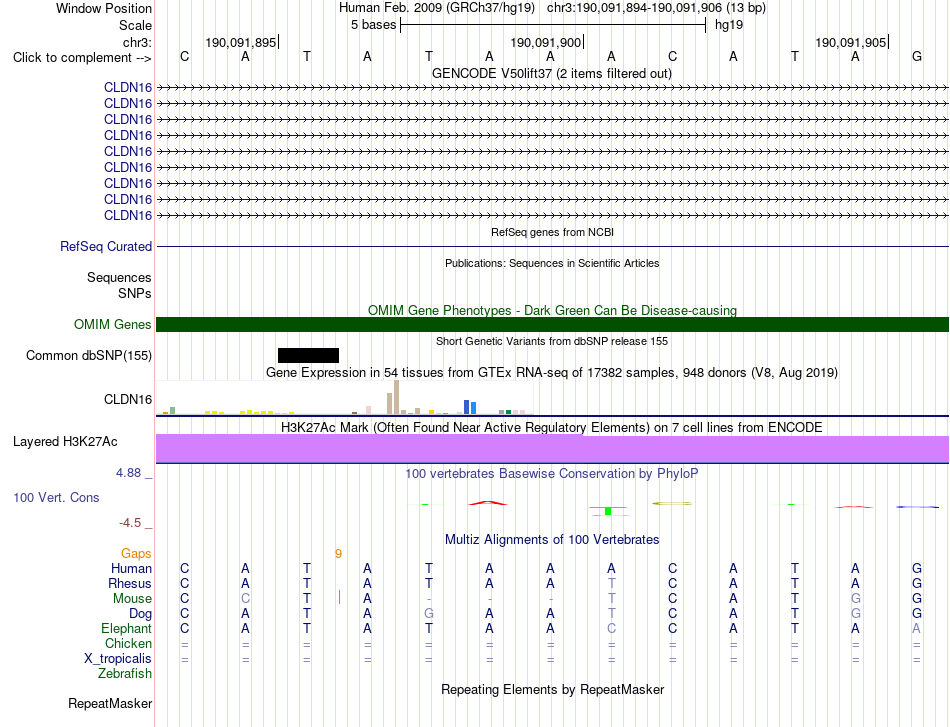Click the purple Layered H3K27Ac signal band

point(553,448)
